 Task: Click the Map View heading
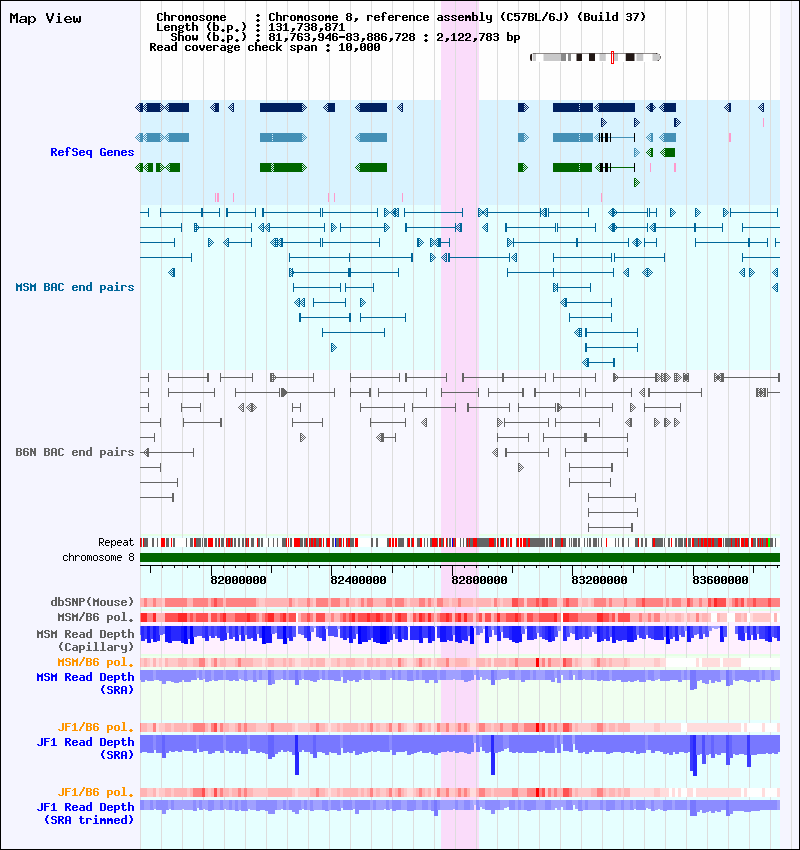click(x=46, y=18)
